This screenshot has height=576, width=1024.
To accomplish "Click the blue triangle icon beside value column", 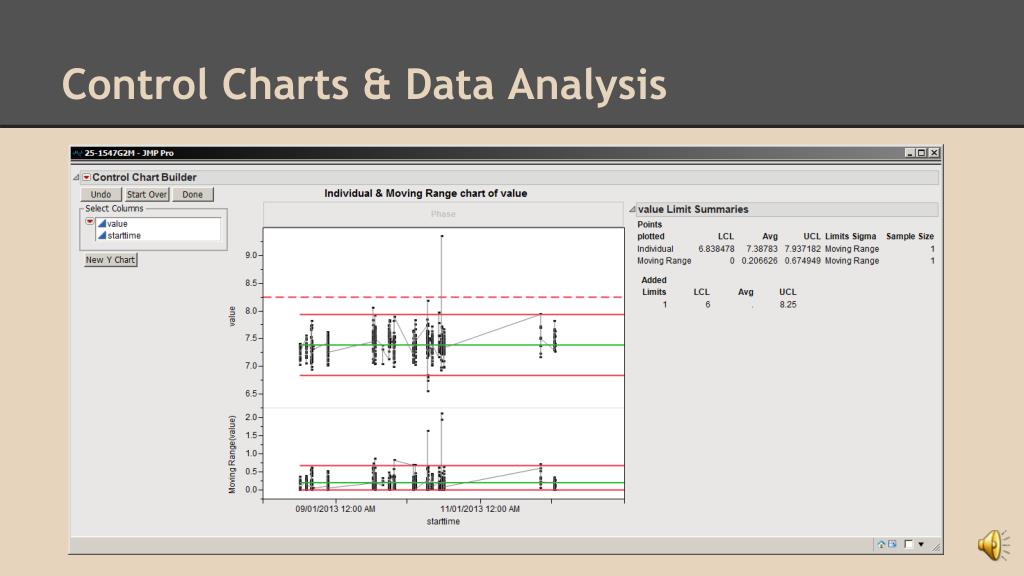I will coord(101,224).
